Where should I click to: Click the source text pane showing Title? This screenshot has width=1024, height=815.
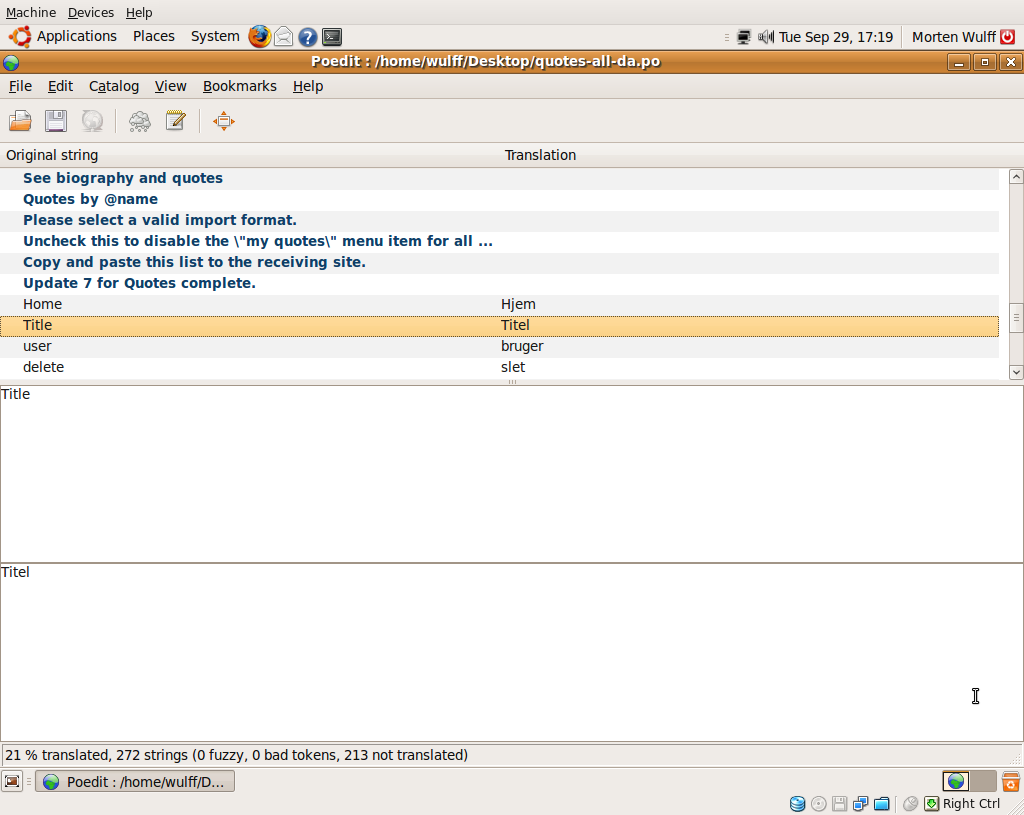tap(511, 473)
